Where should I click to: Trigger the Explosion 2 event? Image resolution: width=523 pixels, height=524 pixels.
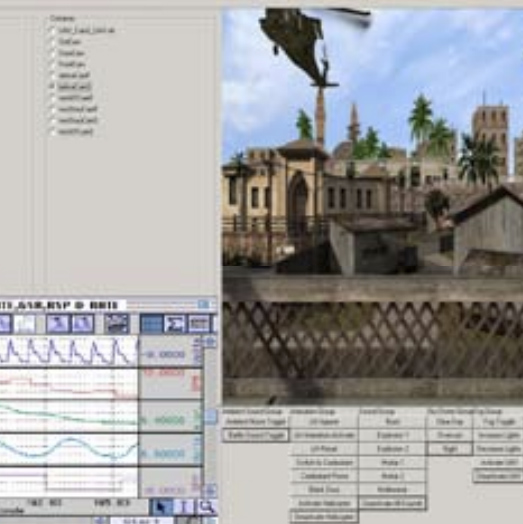tap(392, 449)
